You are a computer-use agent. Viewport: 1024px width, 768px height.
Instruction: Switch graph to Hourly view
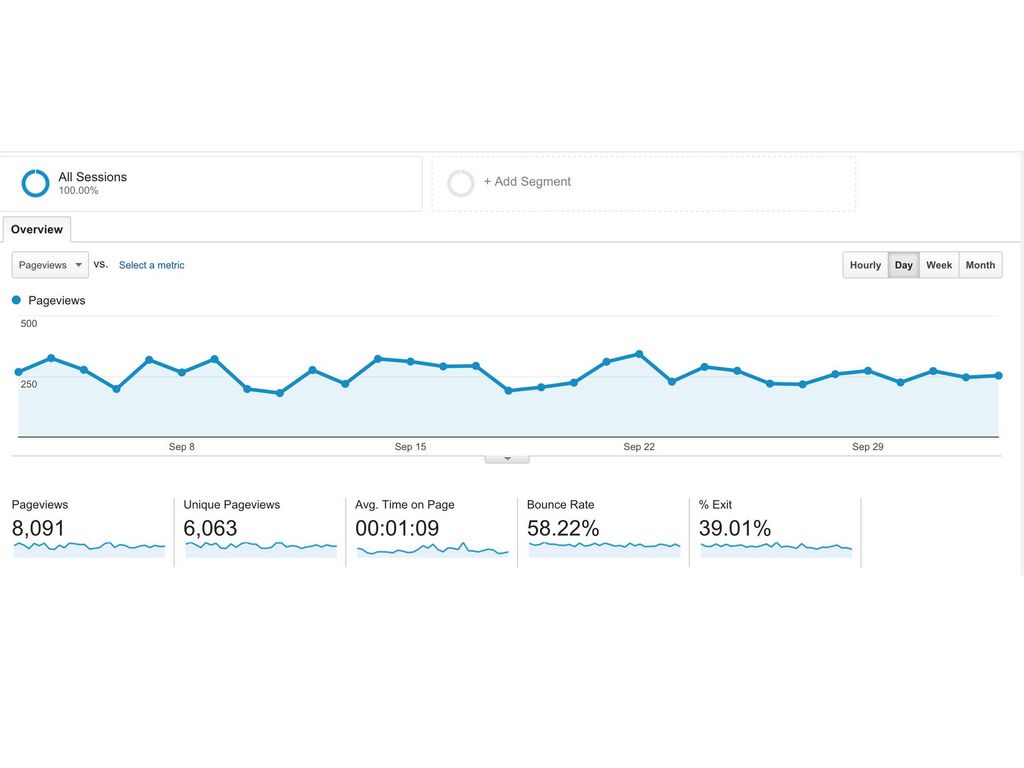[865, 265]
